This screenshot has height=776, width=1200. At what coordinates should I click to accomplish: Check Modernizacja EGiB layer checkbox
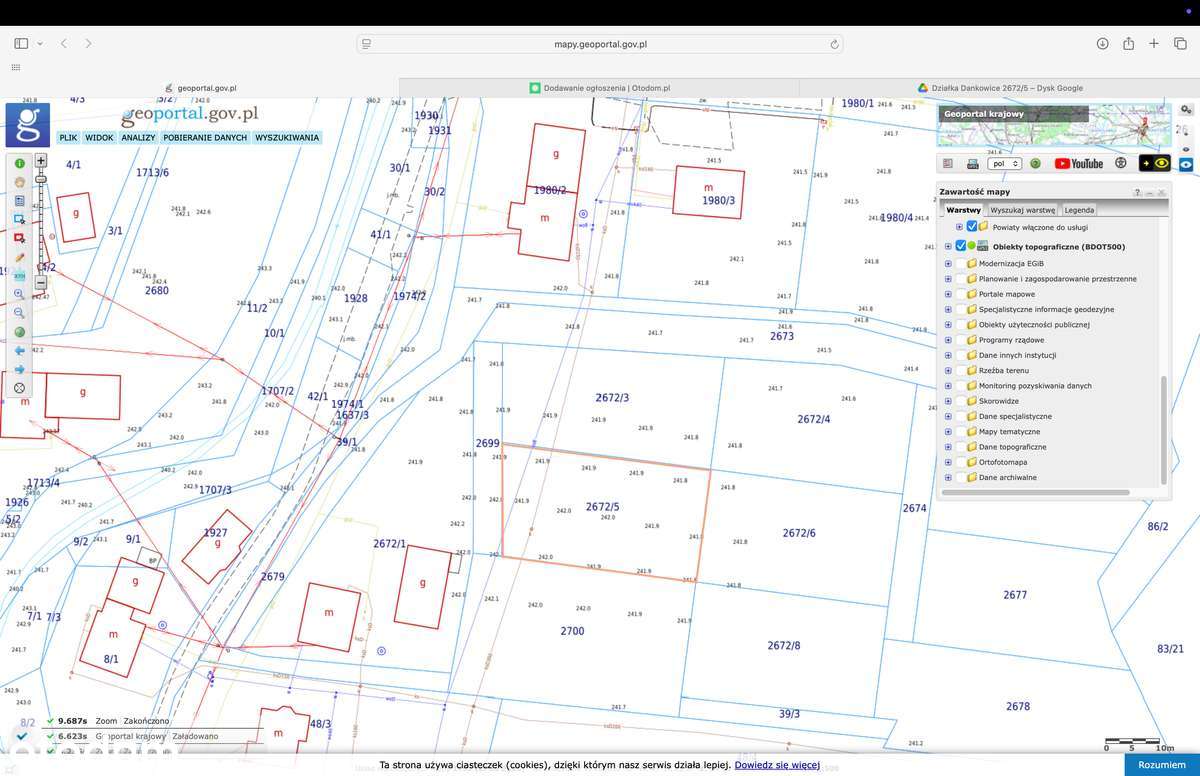point(961,263)
